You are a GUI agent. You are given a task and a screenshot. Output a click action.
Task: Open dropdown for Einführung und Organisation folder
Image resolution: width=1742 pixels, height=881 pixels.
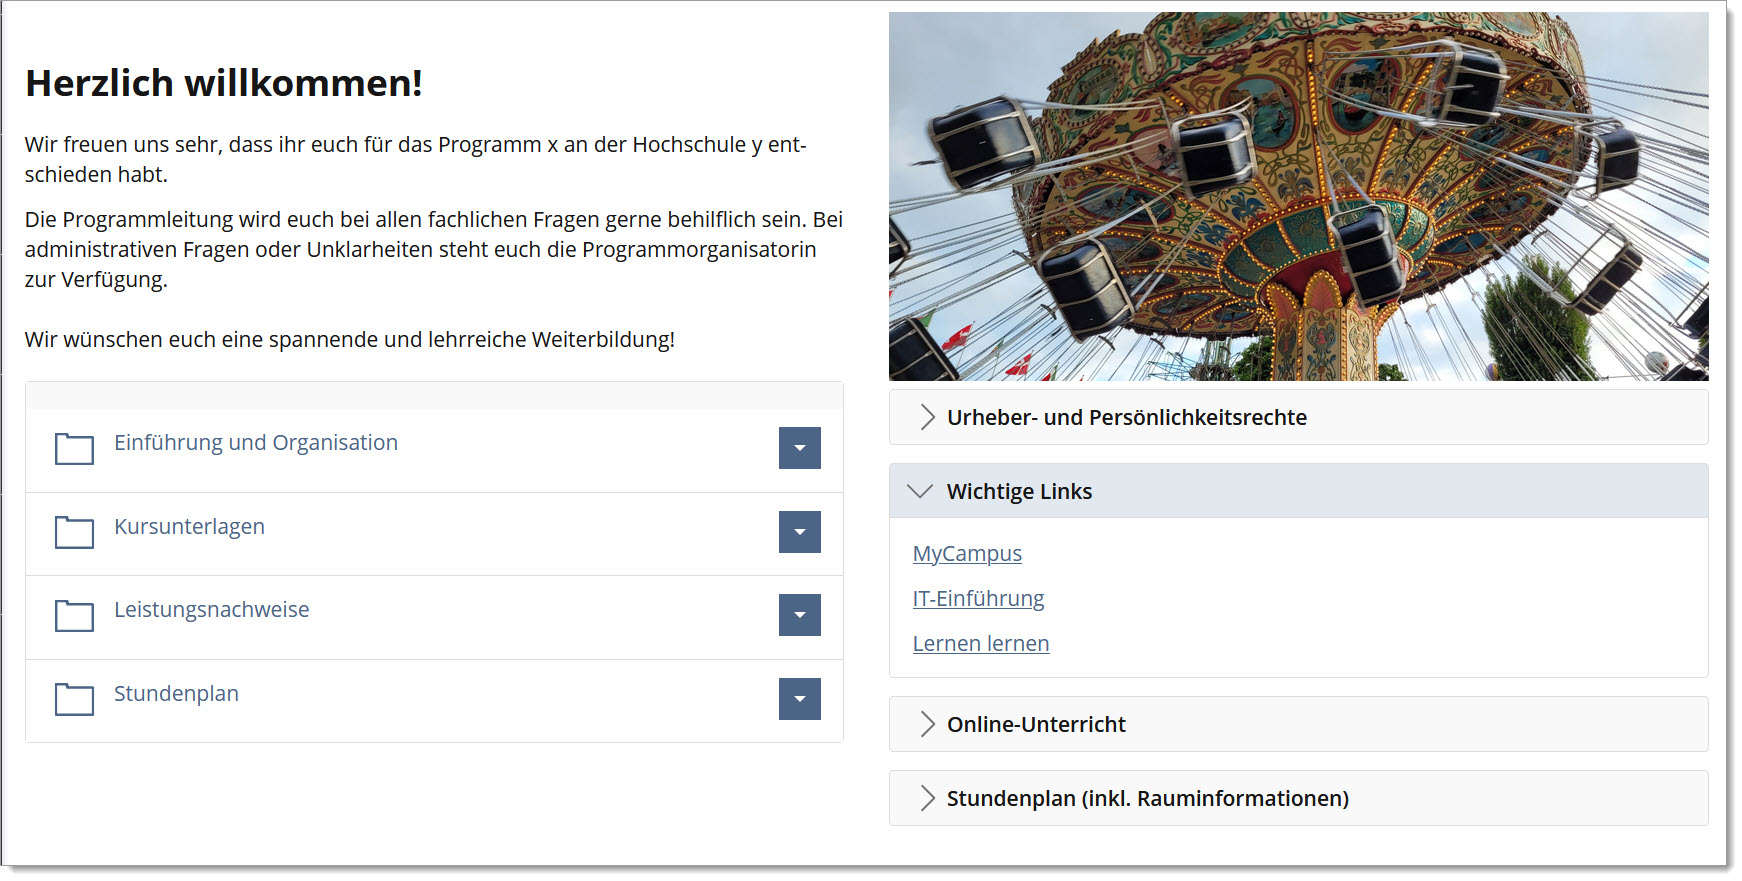tap(799, 448)
